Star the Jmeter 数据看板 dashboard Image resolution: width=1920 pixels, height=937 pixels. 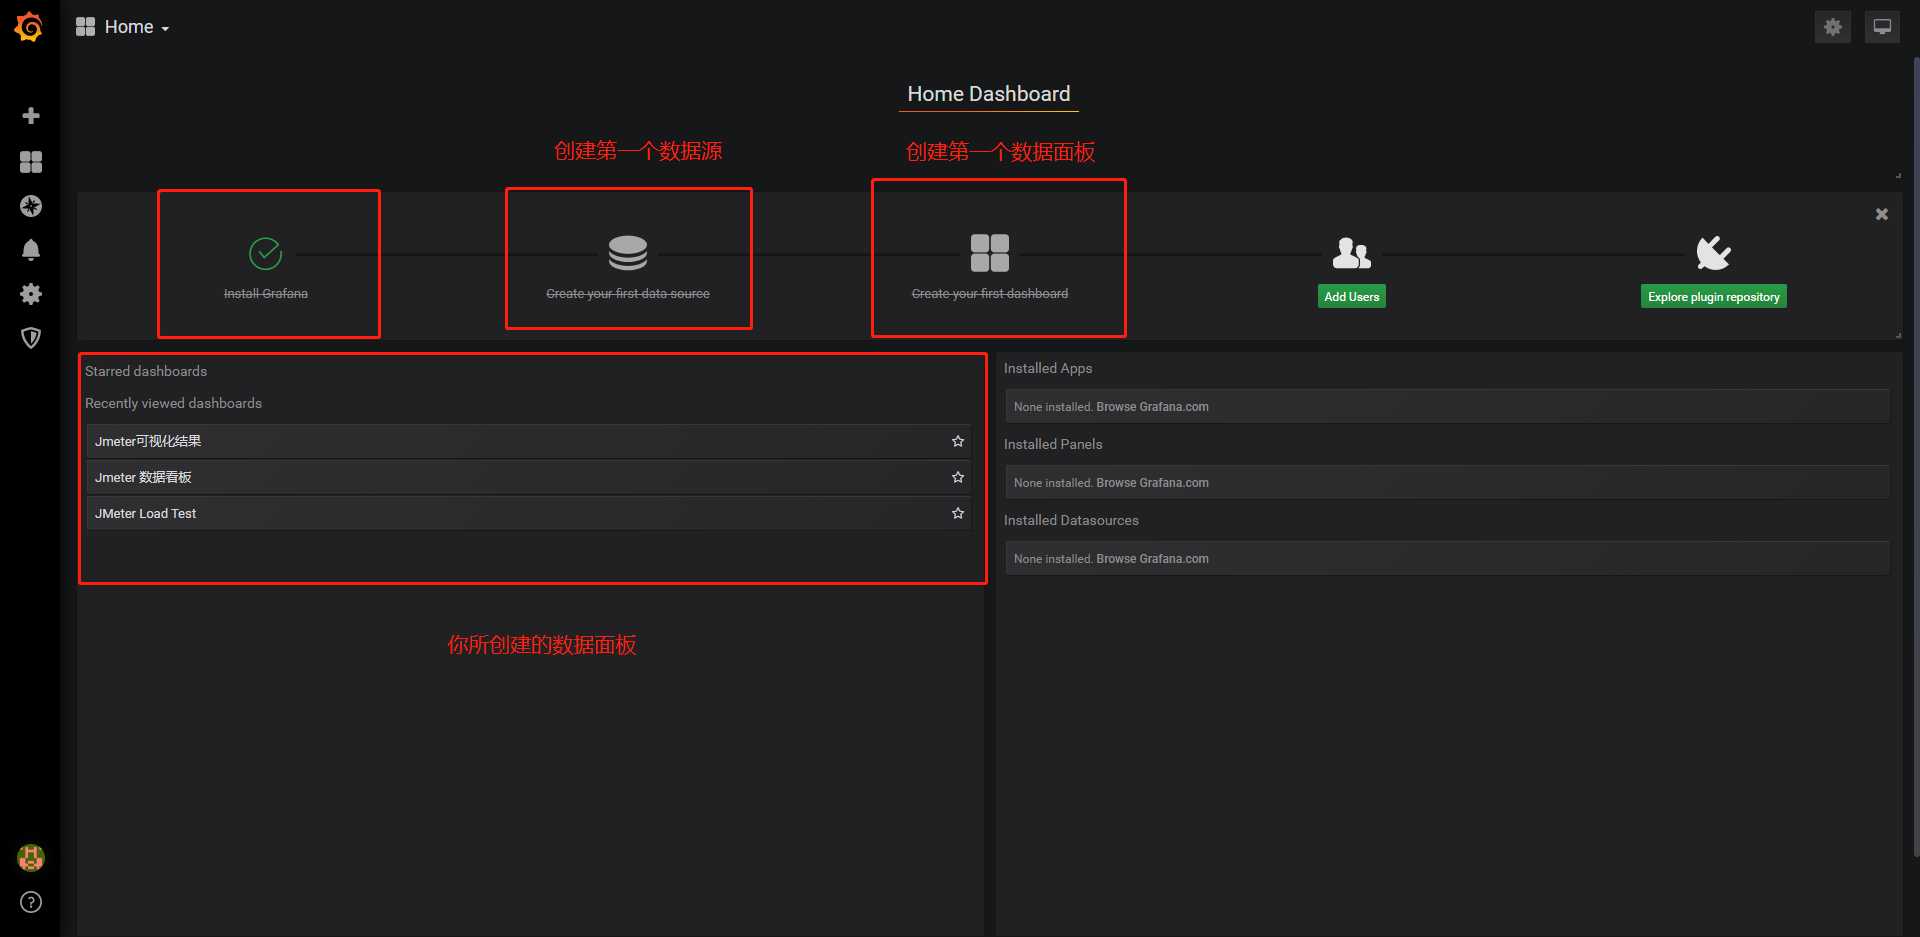pos(958,477)
